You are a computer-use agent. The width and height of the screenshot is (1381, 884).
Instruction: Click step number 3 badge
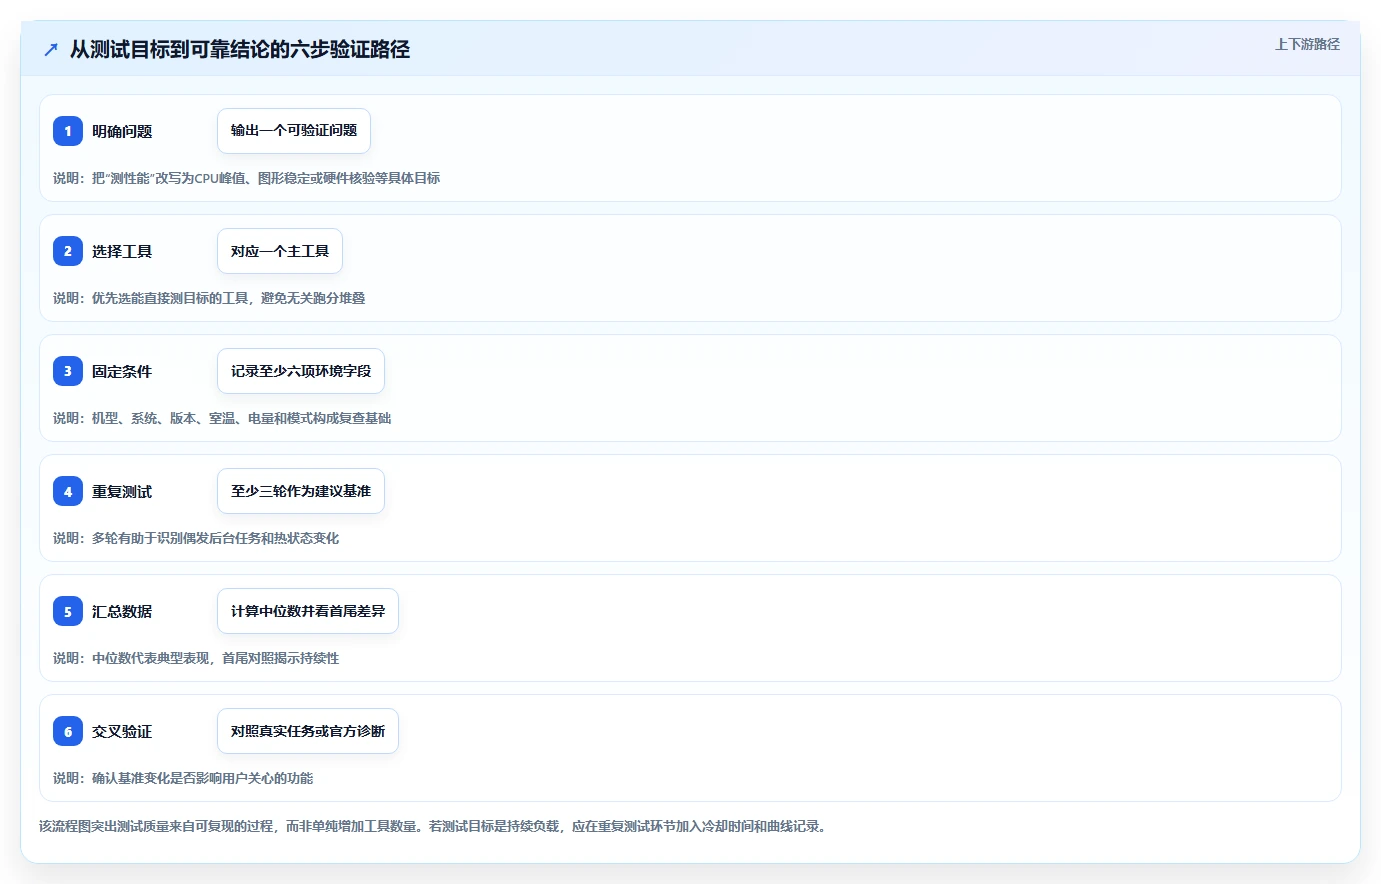point(68,371)
